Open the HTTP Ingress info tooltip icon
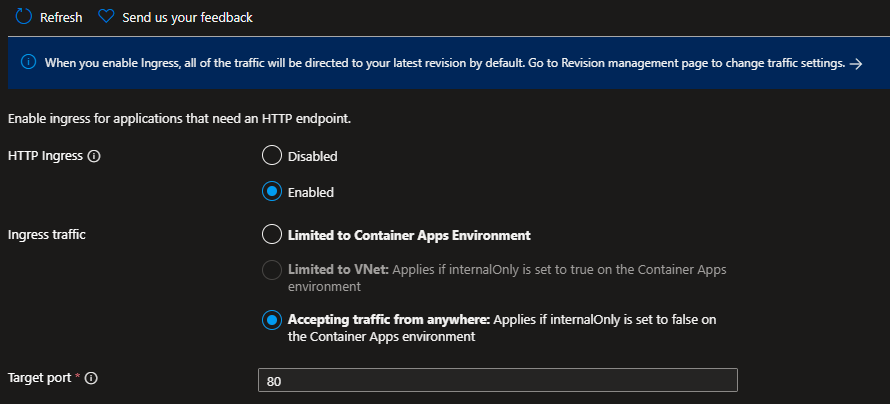Viewport: 890px width, 404px height. (95, 156)
